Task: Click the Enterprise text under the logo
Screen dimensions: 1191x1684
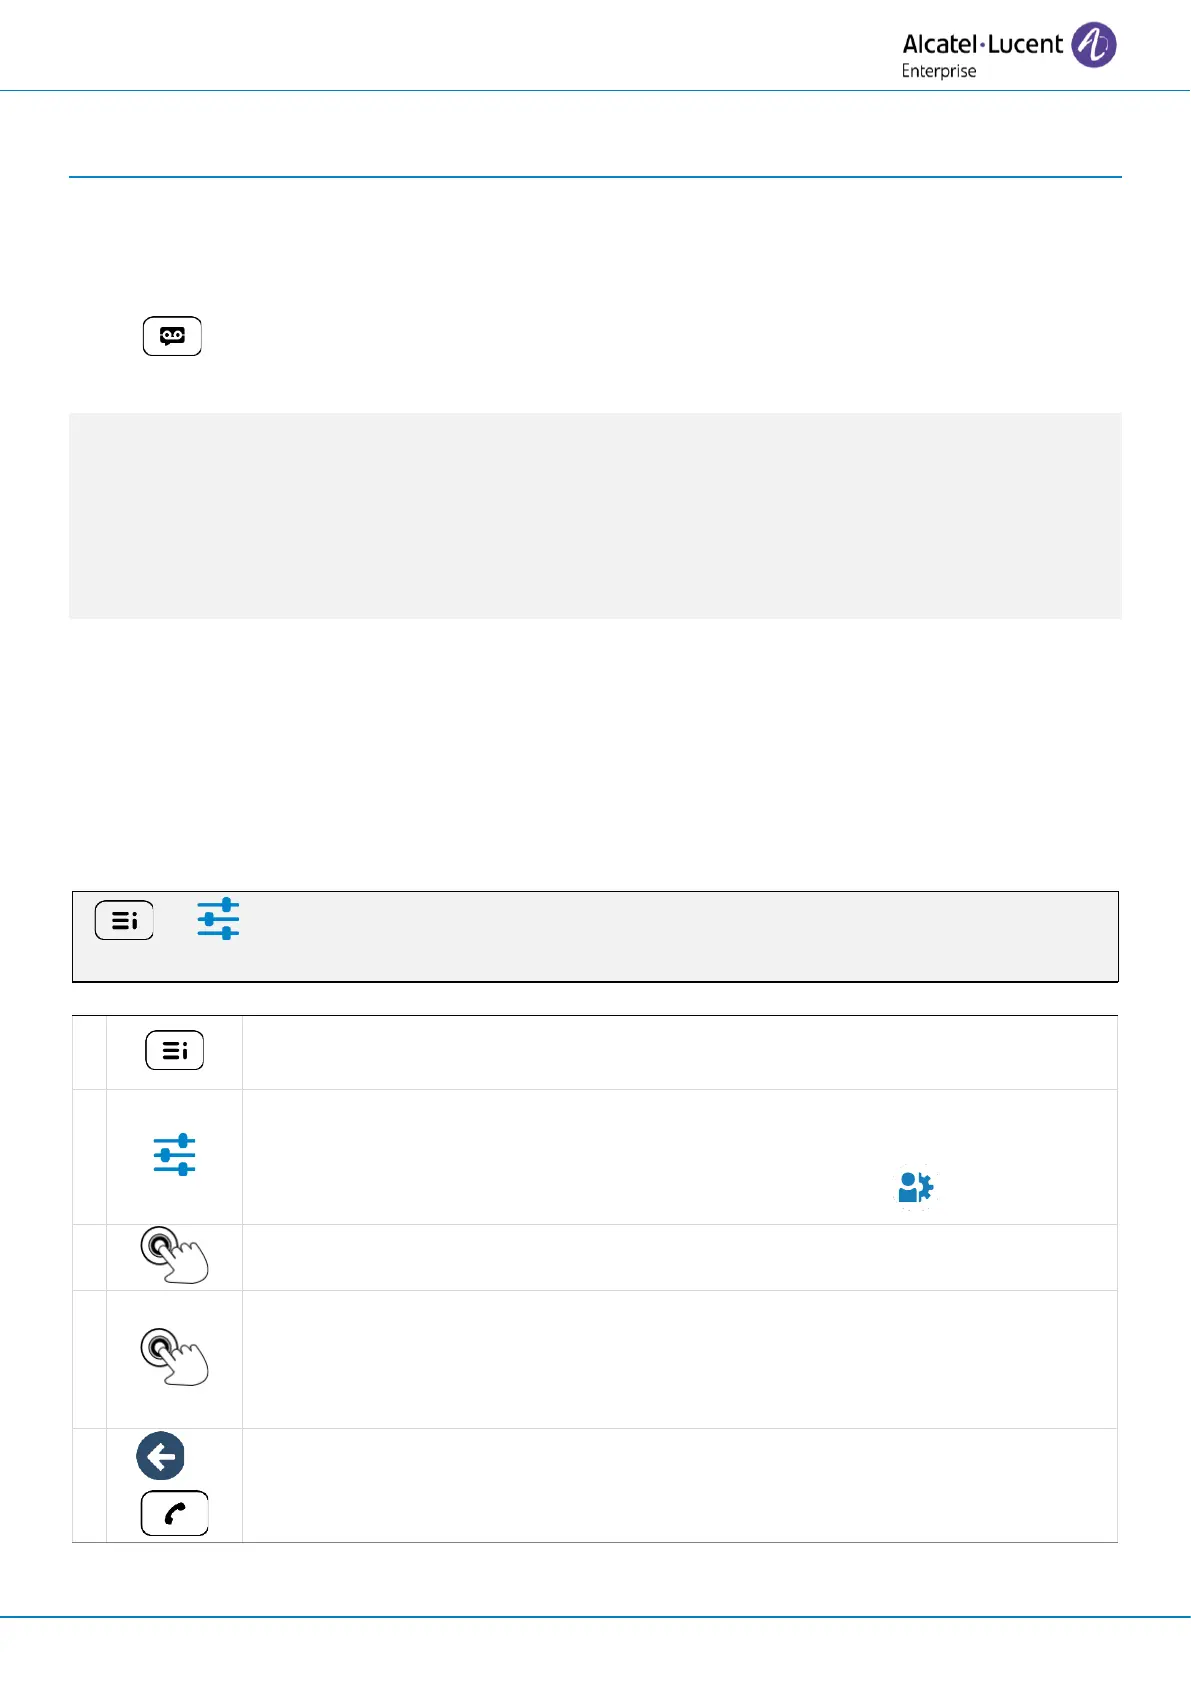Action: [x=938, y=71]
